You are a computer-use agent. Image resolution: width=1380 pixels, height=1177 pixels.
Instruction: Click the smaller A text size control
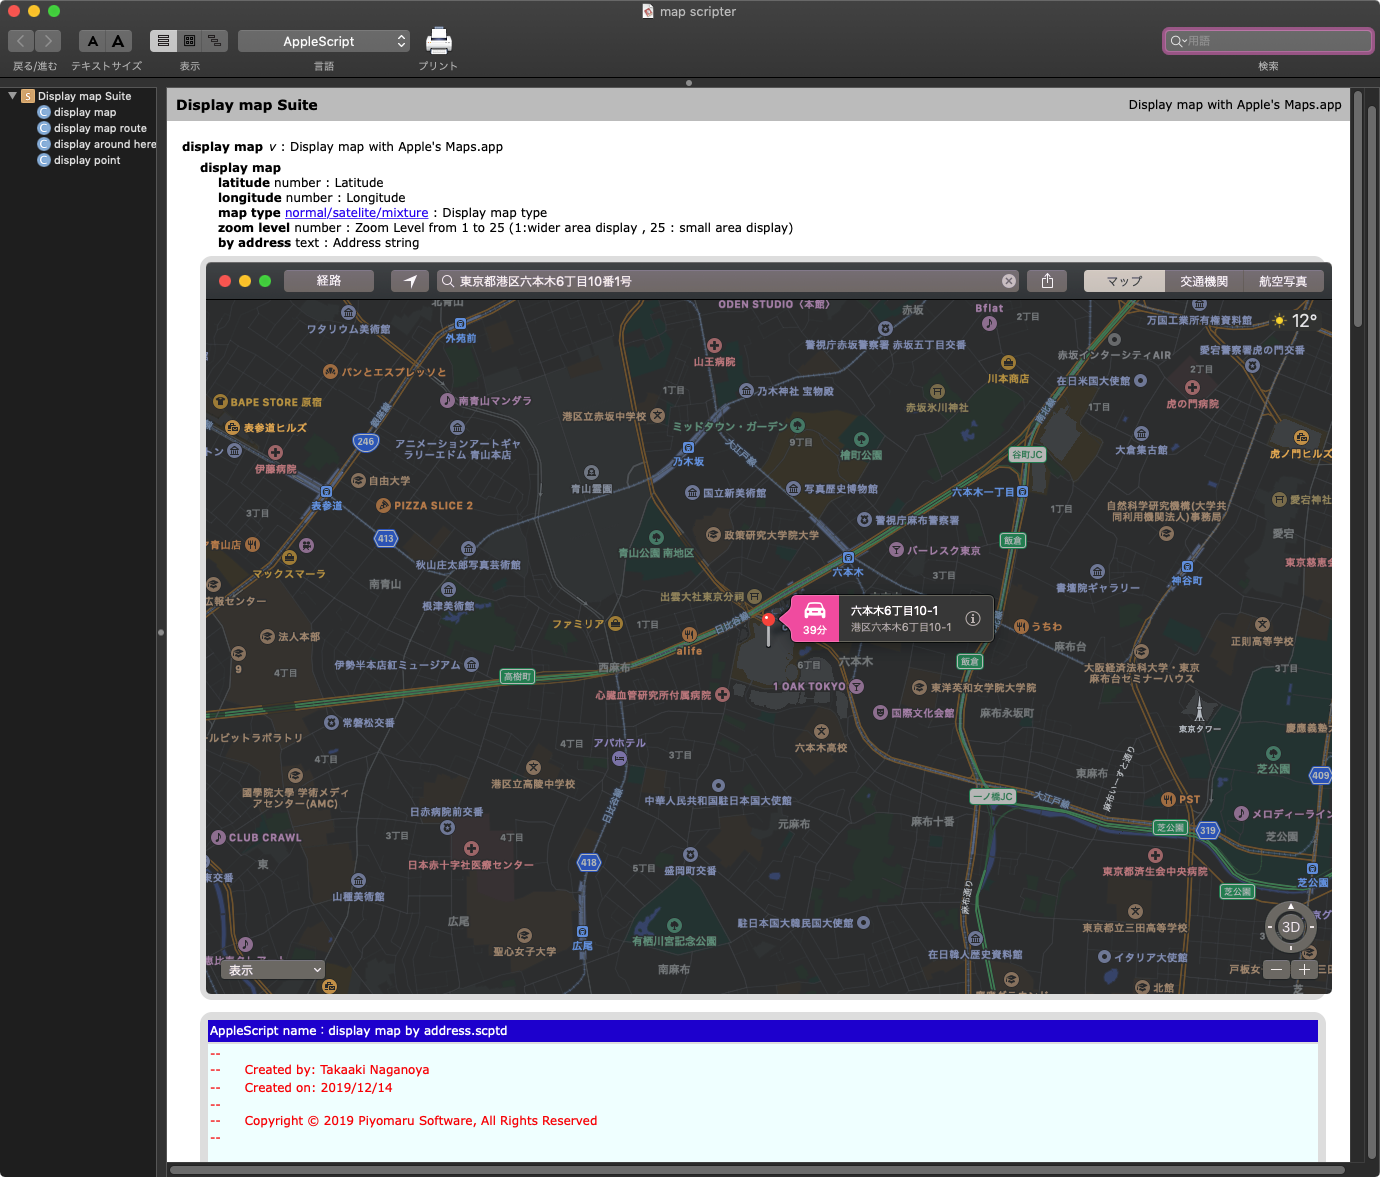coord(92,41)
